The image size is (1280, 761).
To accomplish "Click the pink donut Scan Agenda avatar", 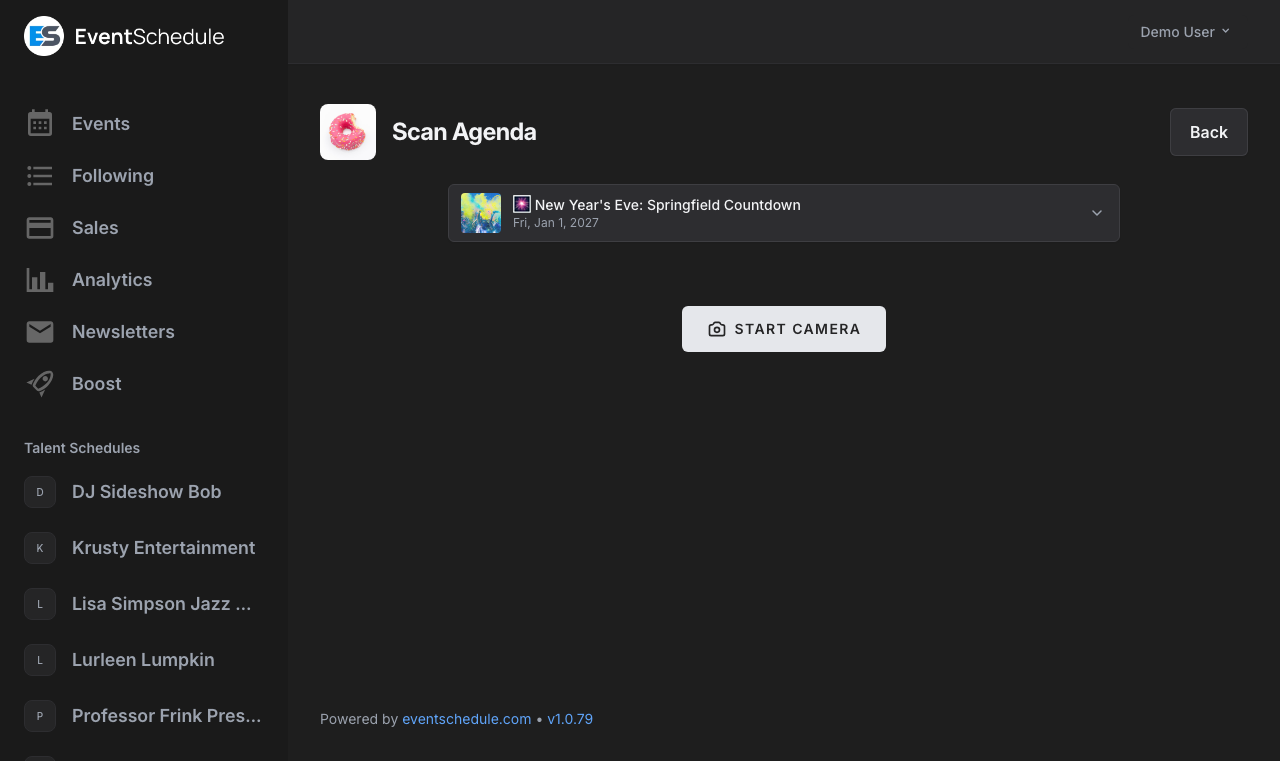I will [x=347, y=131].
